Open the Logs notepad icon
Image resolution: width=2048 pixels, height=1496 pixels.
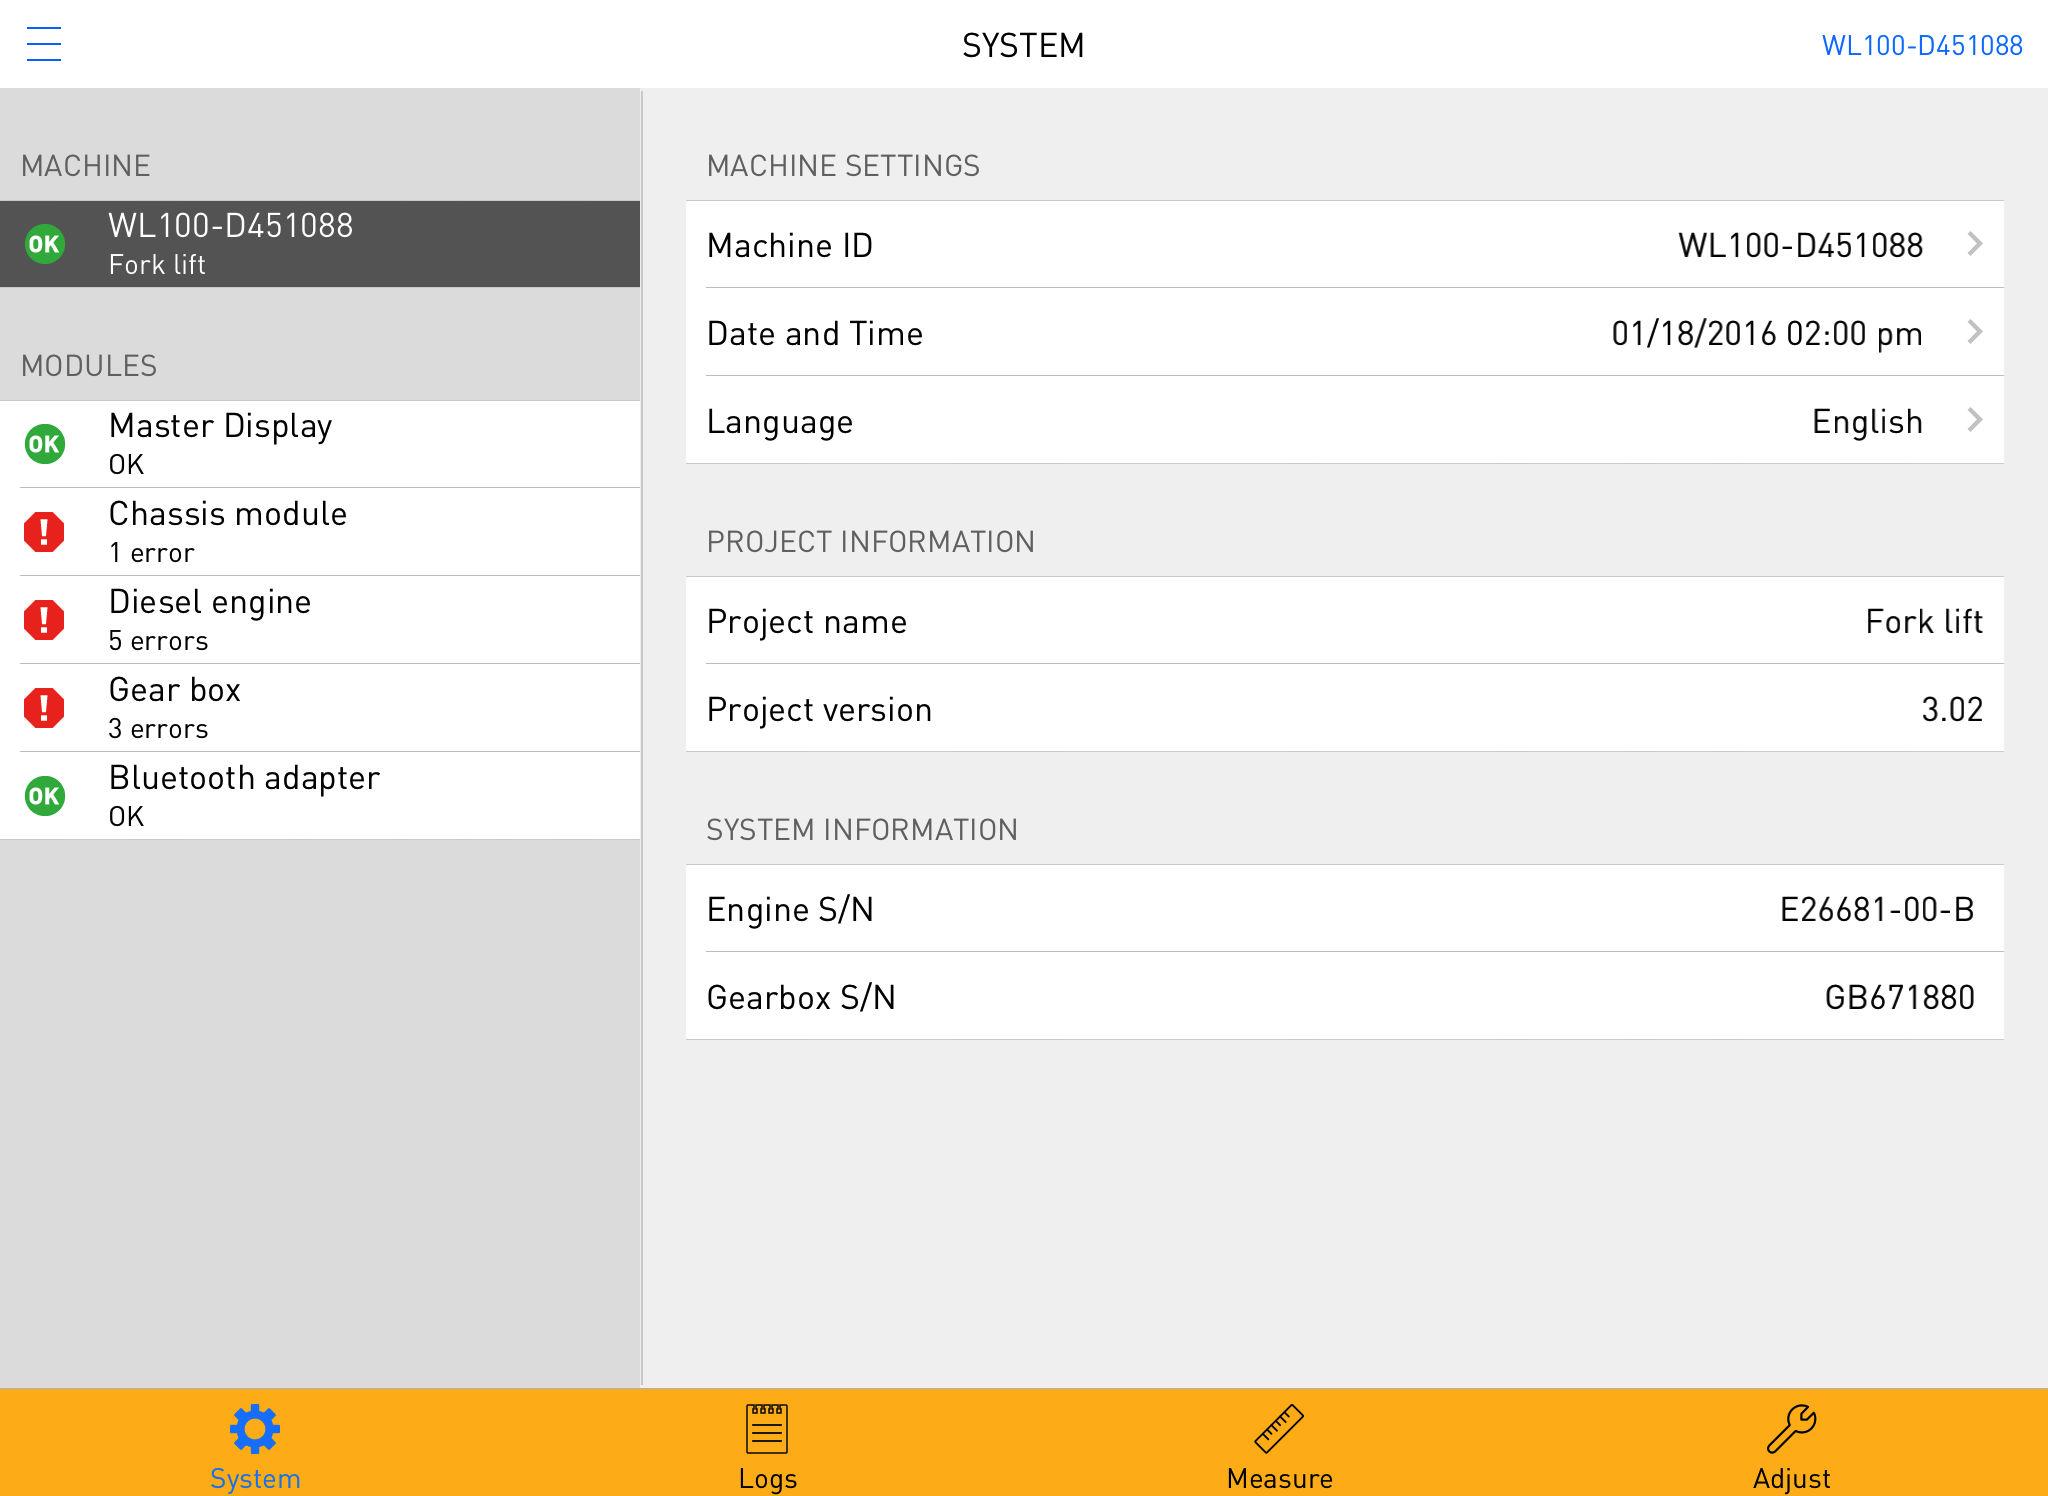[x=767, y=1429]
